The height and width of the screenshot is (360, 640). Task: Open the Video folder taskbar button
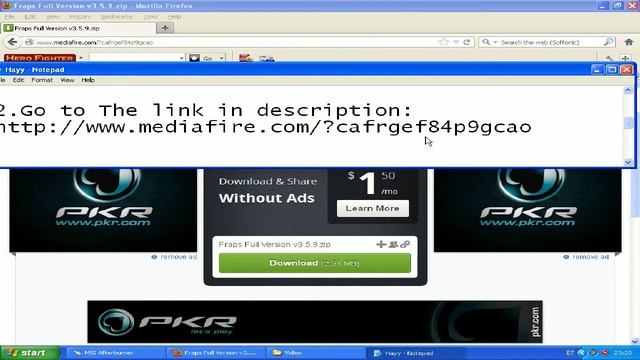pyautogui.click(x=316, y=353)
